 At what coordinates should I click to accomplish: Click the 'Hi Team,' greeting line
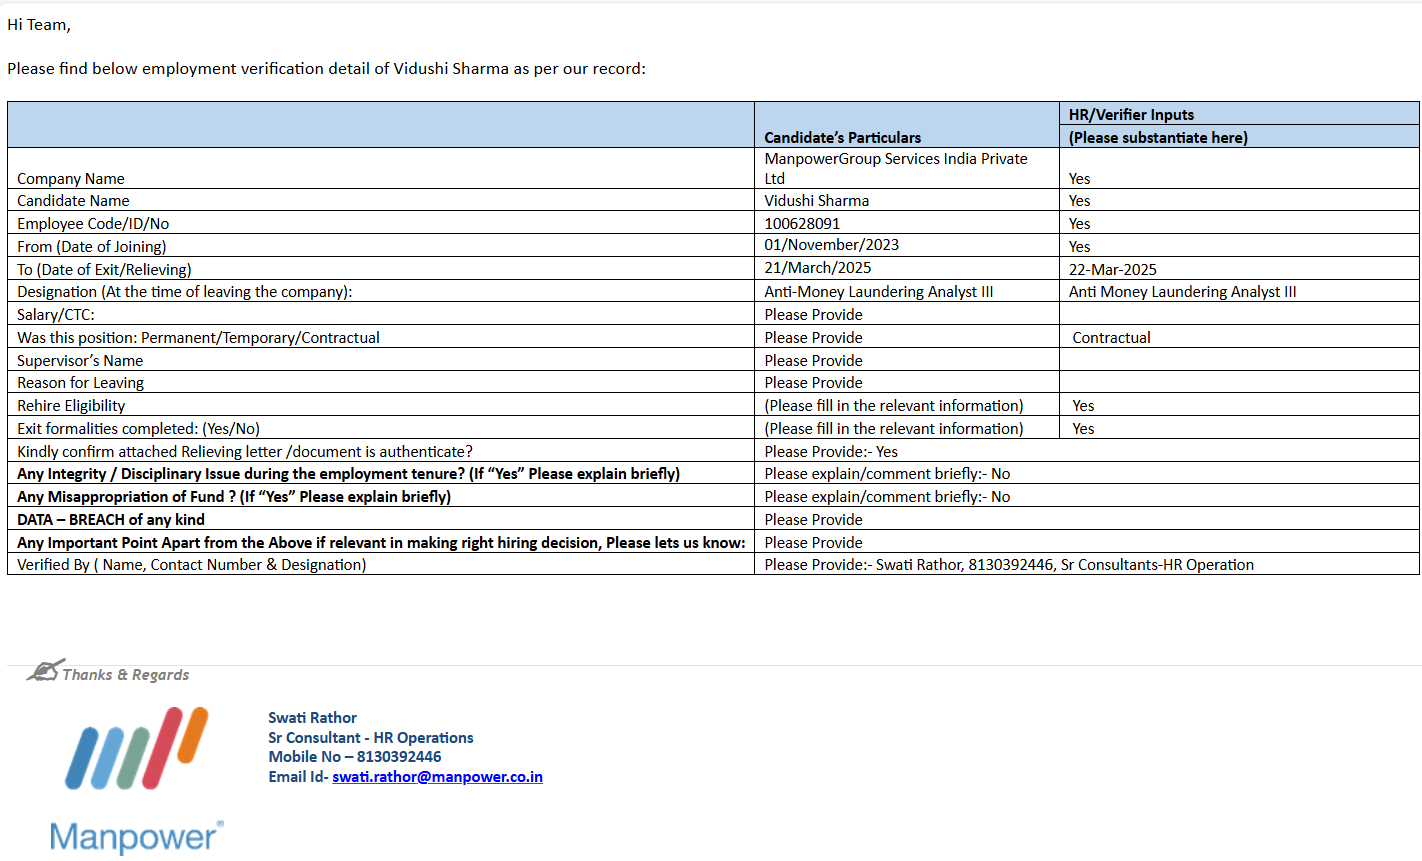(39, 25)
